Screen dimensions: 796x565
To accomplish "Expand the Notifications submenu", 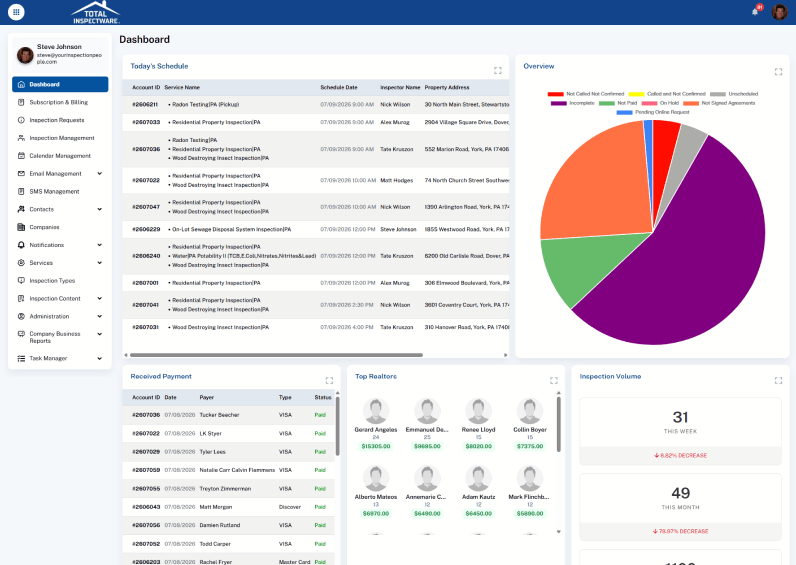I will click(100, 245).
